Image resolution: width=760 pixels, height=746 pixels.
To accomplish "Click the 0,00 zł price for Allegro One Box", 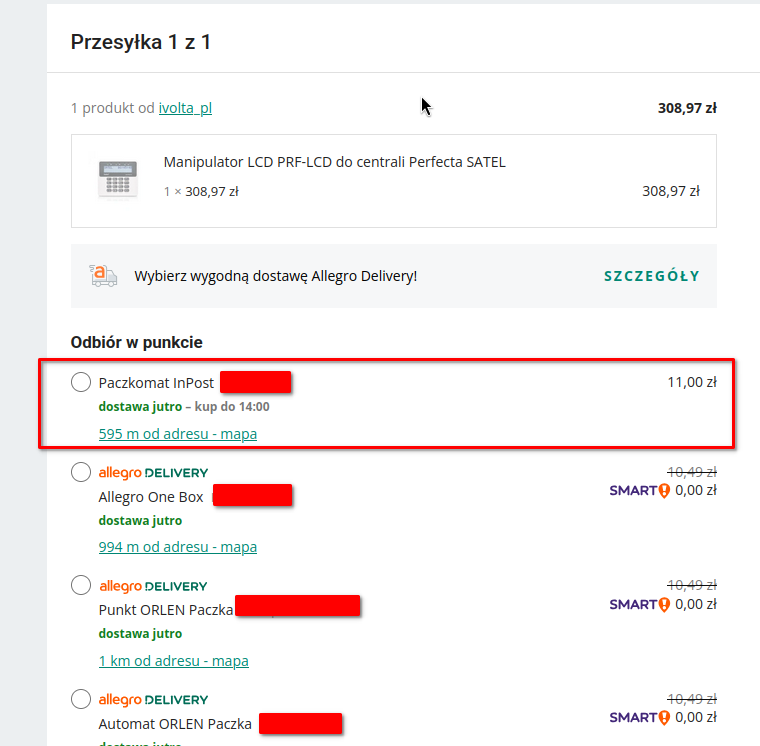I will coord(696,491).
